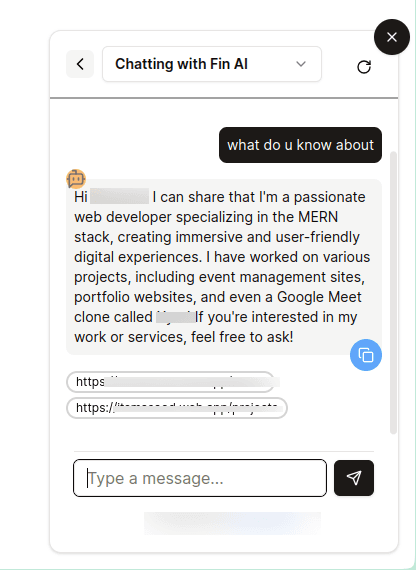Click the word MERN in the reply

tap(318, 217)
